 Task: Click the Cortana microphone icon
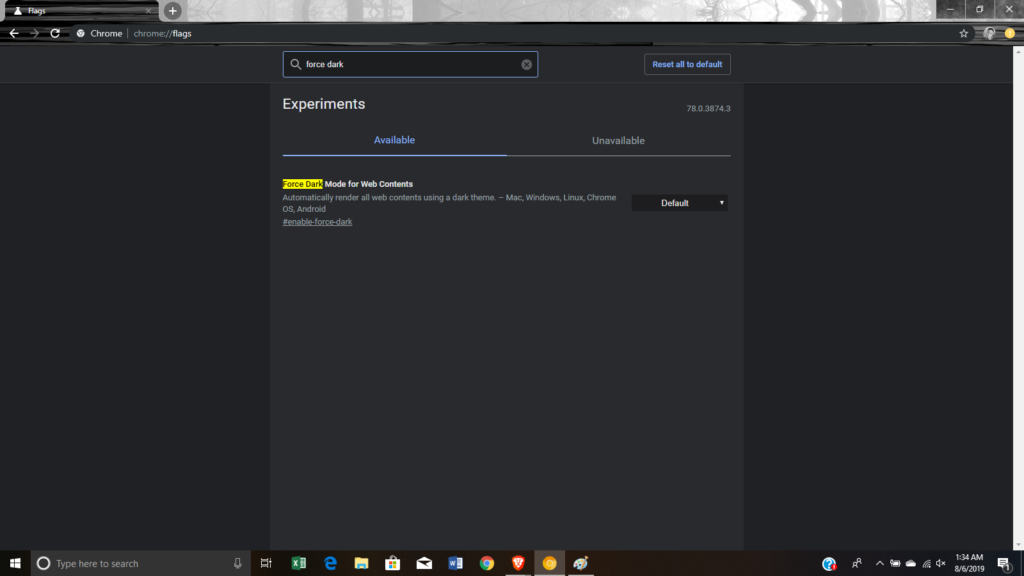pos(238,563)
